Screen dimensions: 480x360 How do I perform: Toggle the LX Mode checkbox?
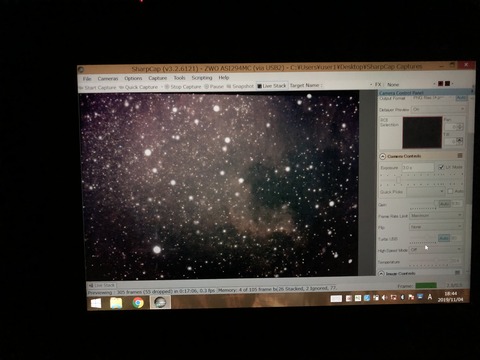(441, 167)
